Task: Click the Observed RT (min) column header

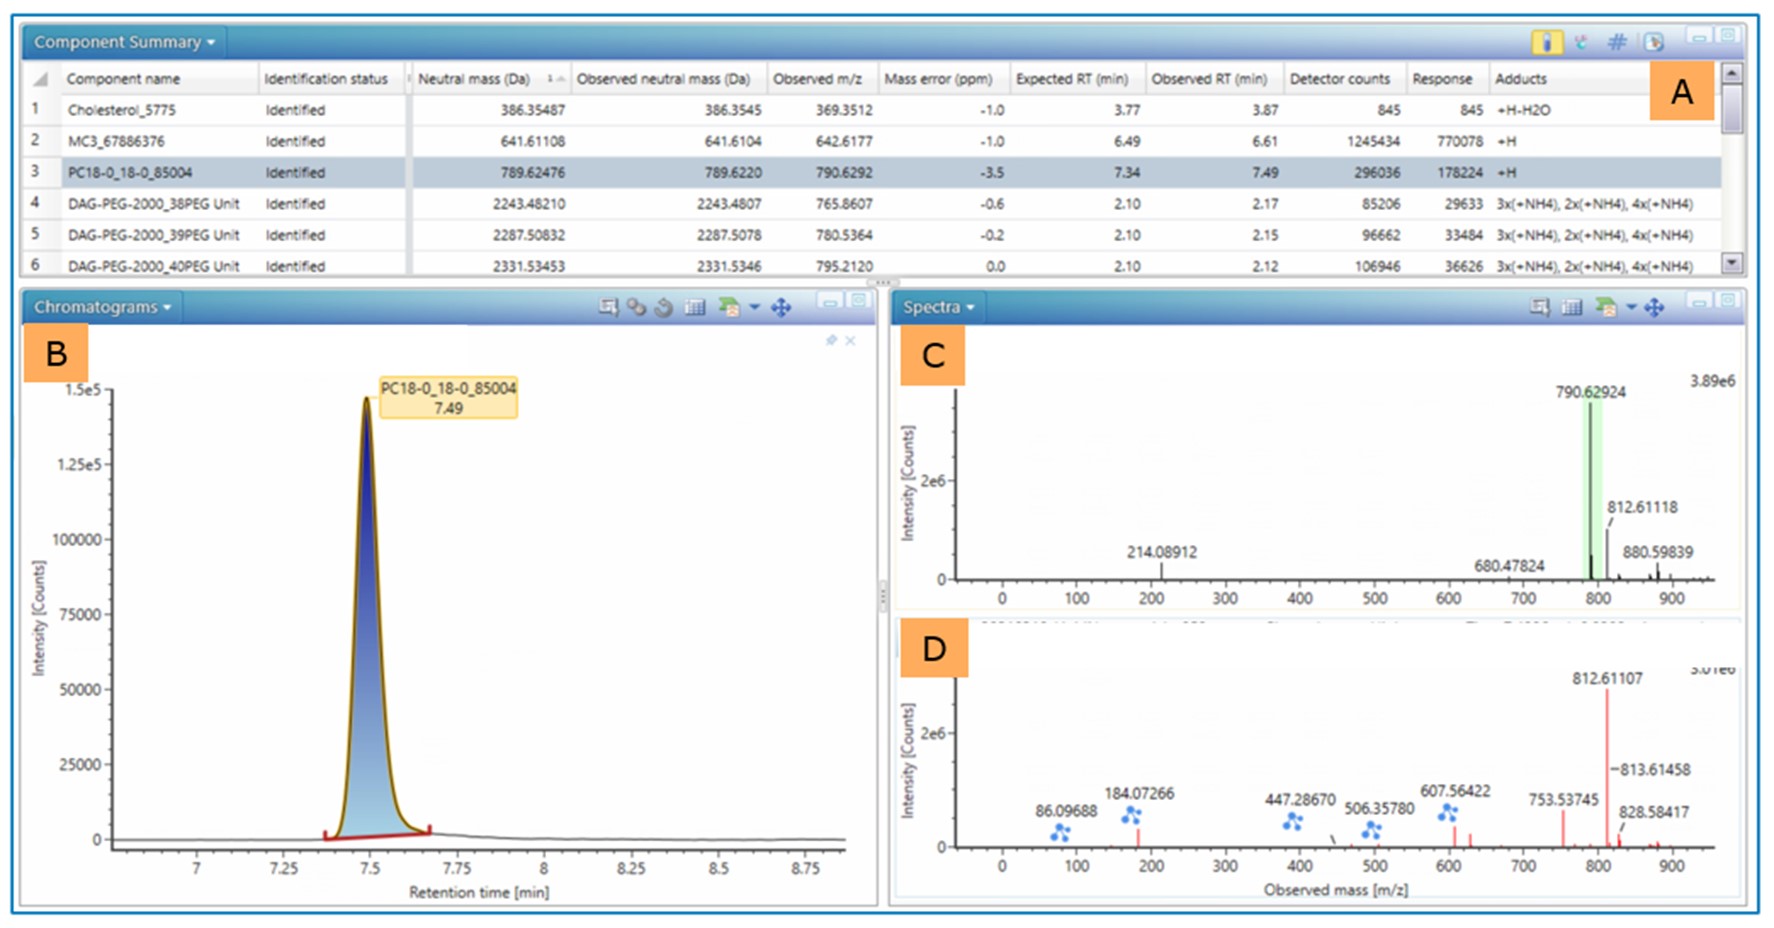Action: point(1208,78)
